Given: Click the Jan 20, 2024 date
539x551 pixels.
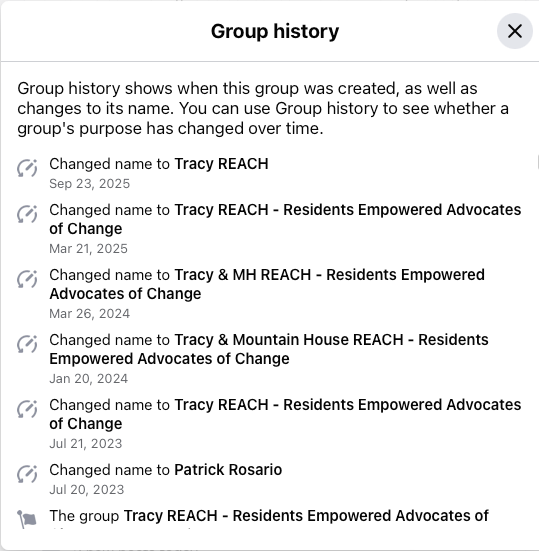Looking at the screenshot, I should tap(89, 379).
